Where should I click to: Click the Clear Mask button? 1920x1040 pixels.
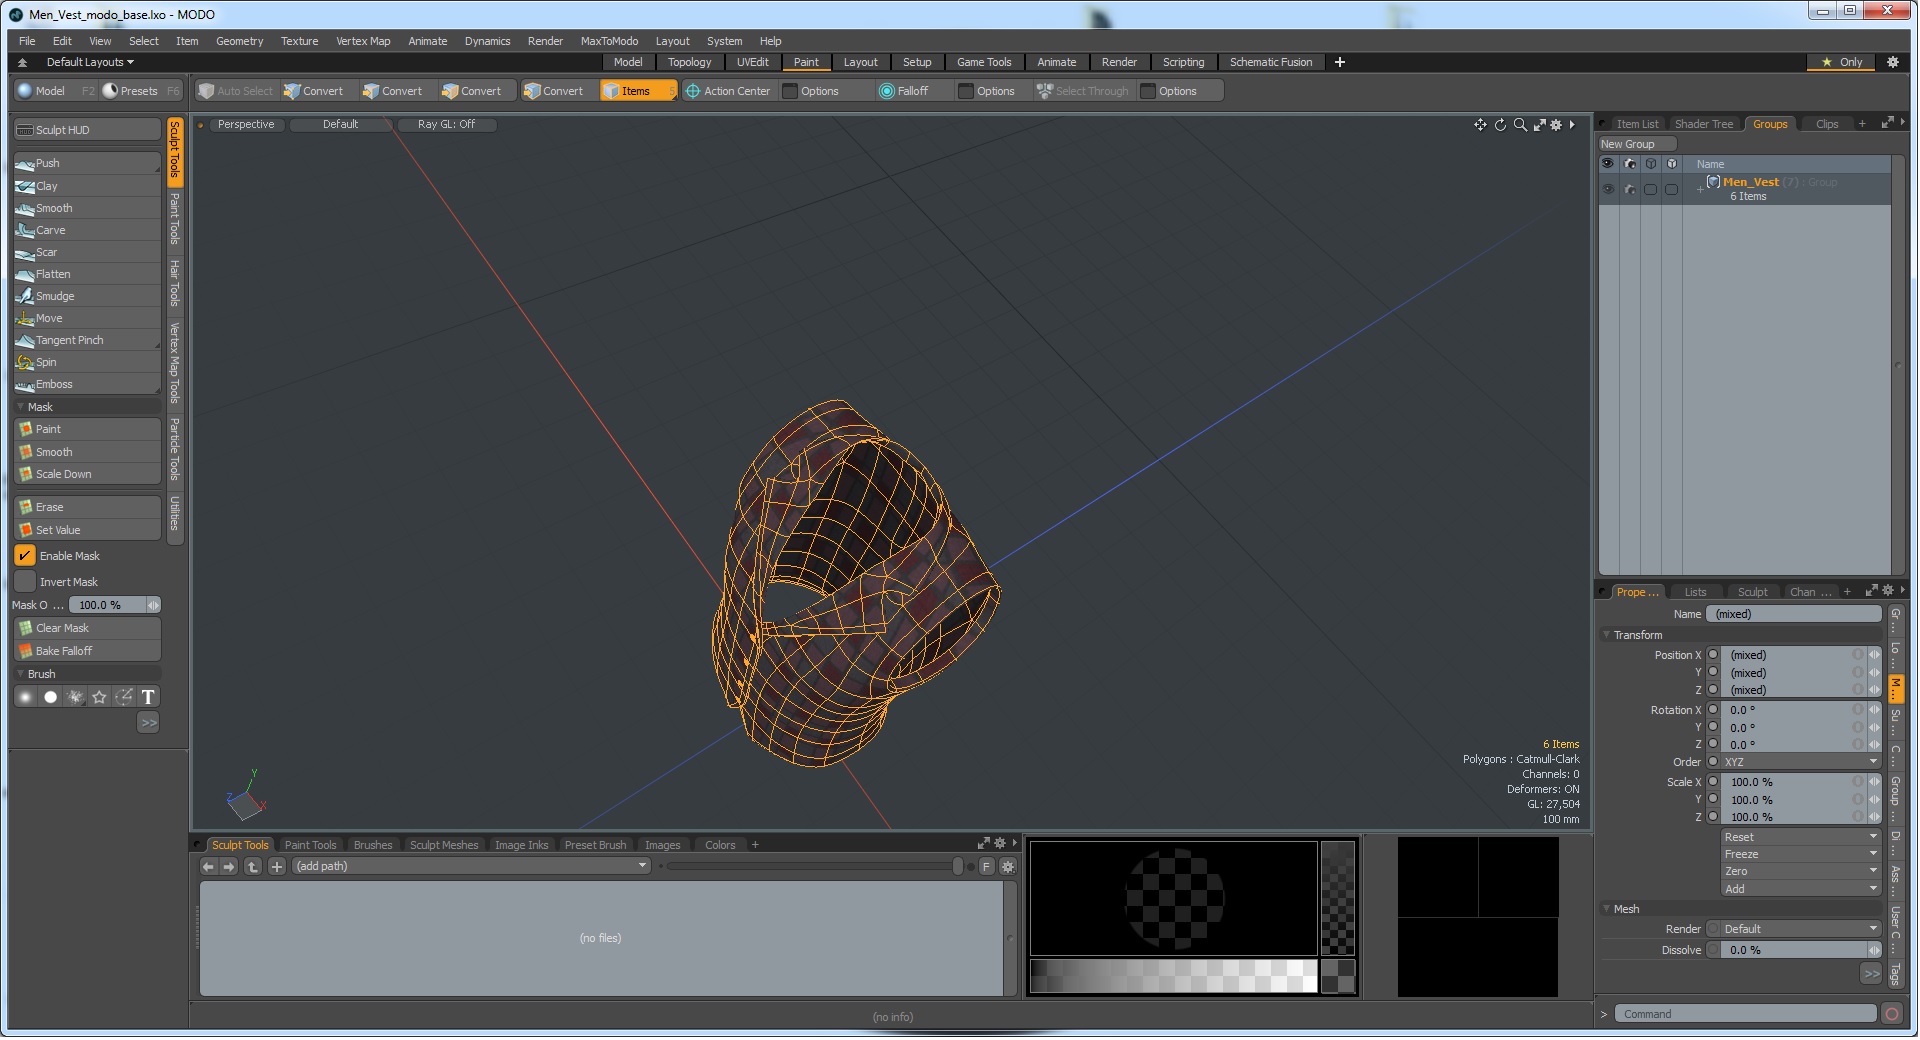(87, 628)
